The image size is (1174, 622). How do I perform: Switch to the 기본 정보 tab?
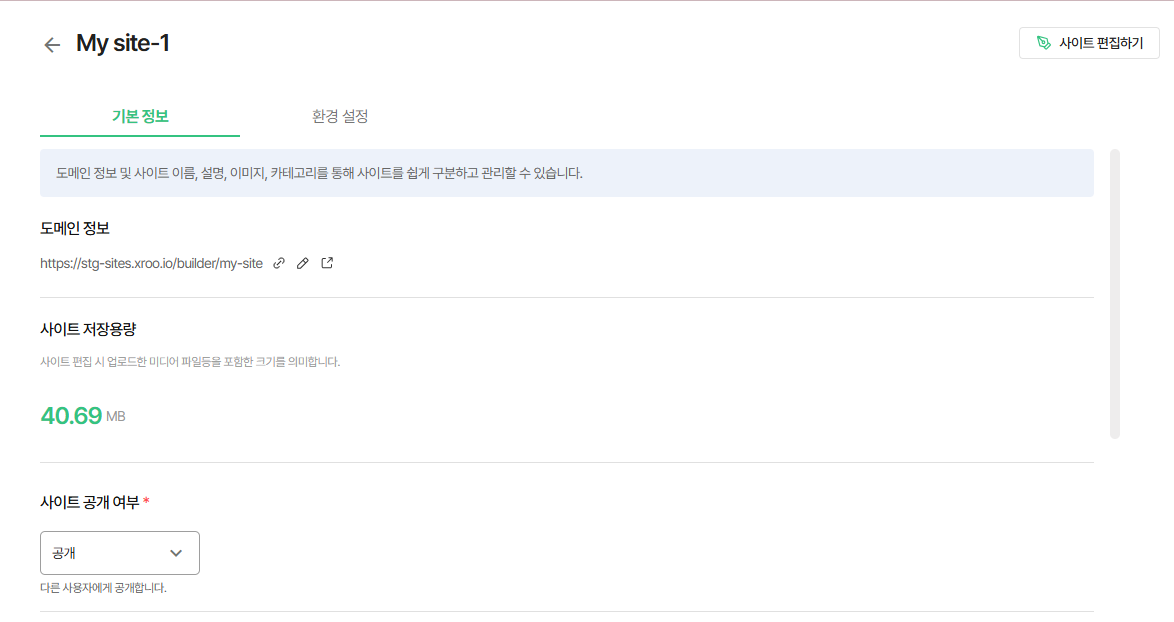coord(140,117)
